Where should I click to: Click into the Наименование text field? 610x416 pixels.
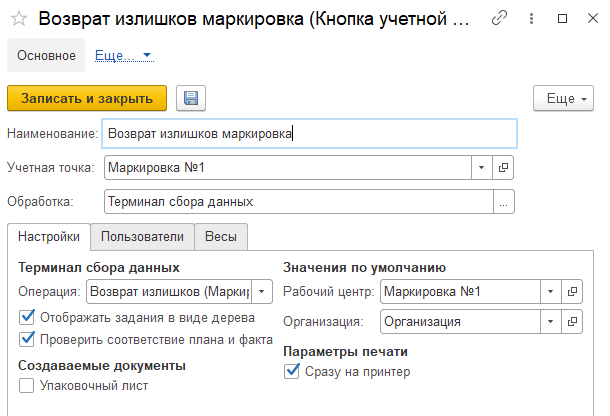pyautogui.click(x=310, y=133)
